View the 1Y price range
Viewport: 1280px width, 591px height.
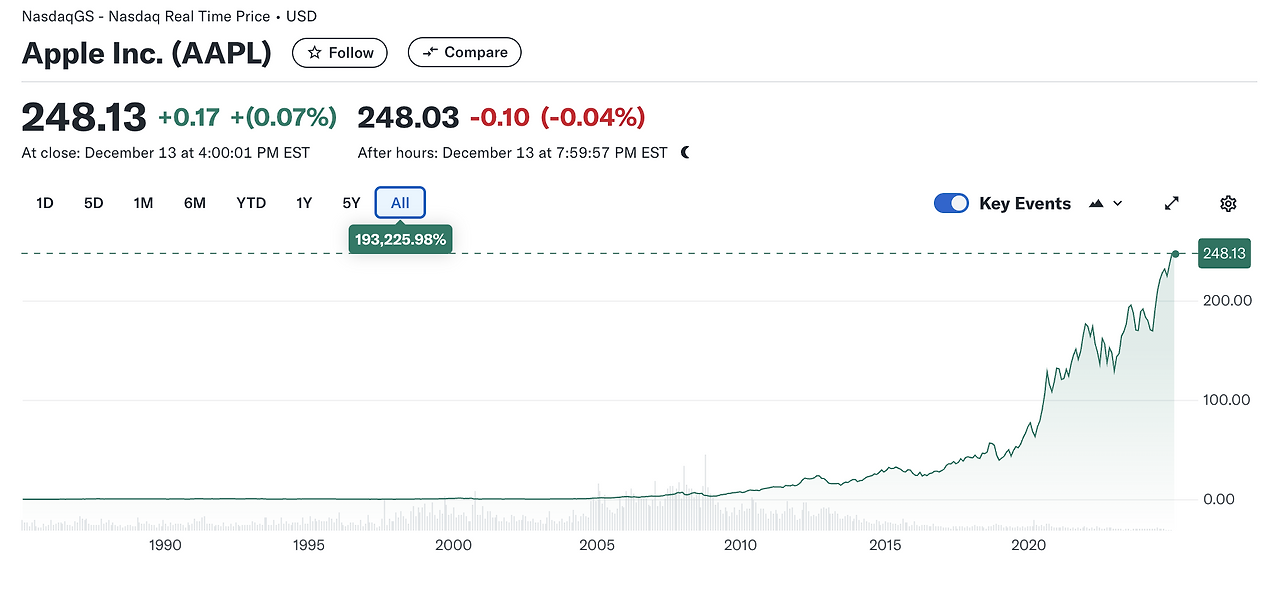(x=304, y=203)
